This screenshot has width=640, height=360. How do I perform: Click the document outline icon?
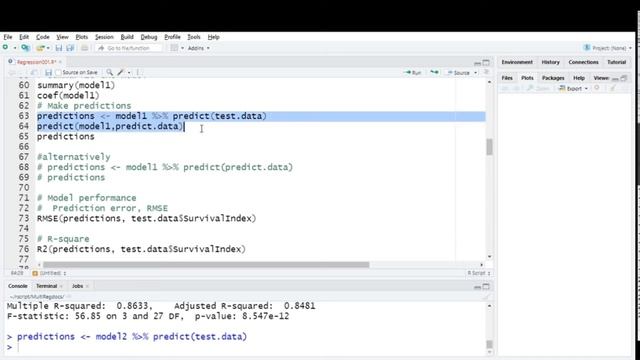pyautogui.click(x=486, y=72)
